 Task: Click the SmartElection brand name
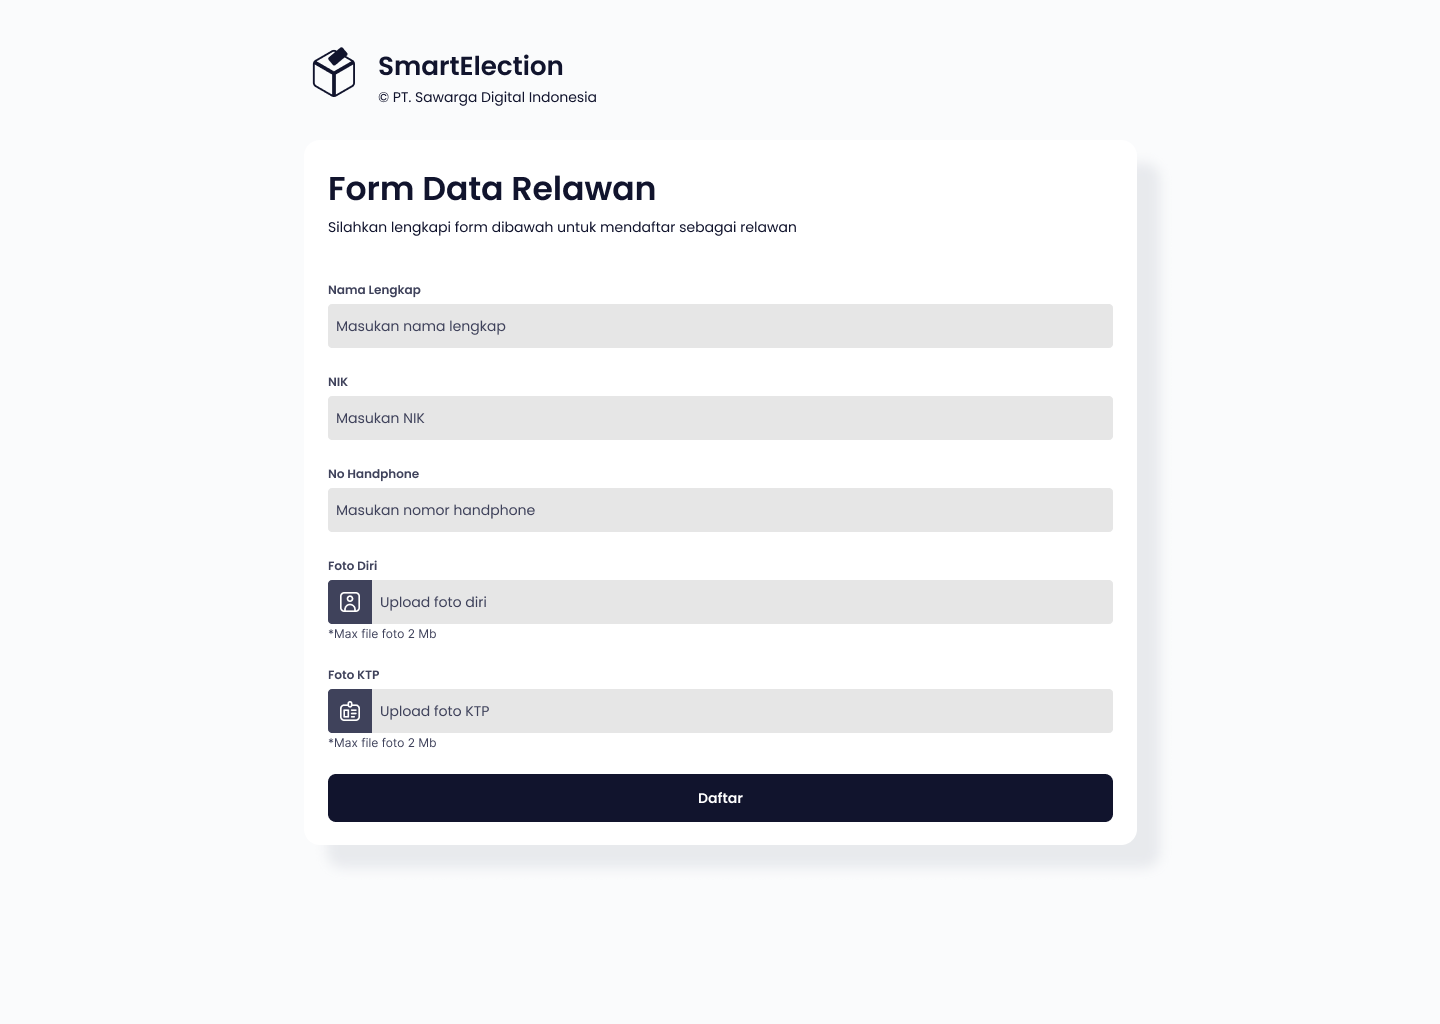coord(470,66)
